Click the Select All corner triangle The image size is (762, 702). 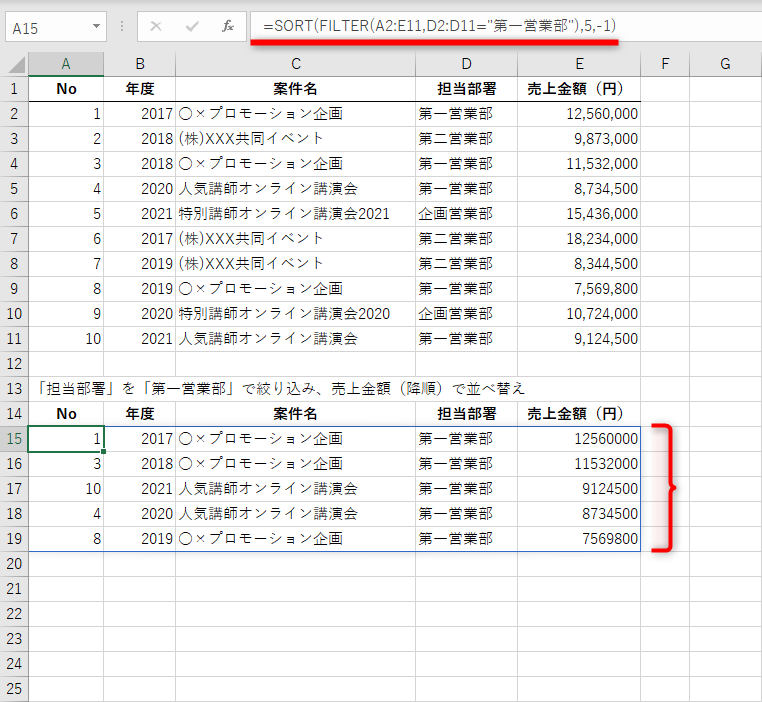[x=16, y=64]
